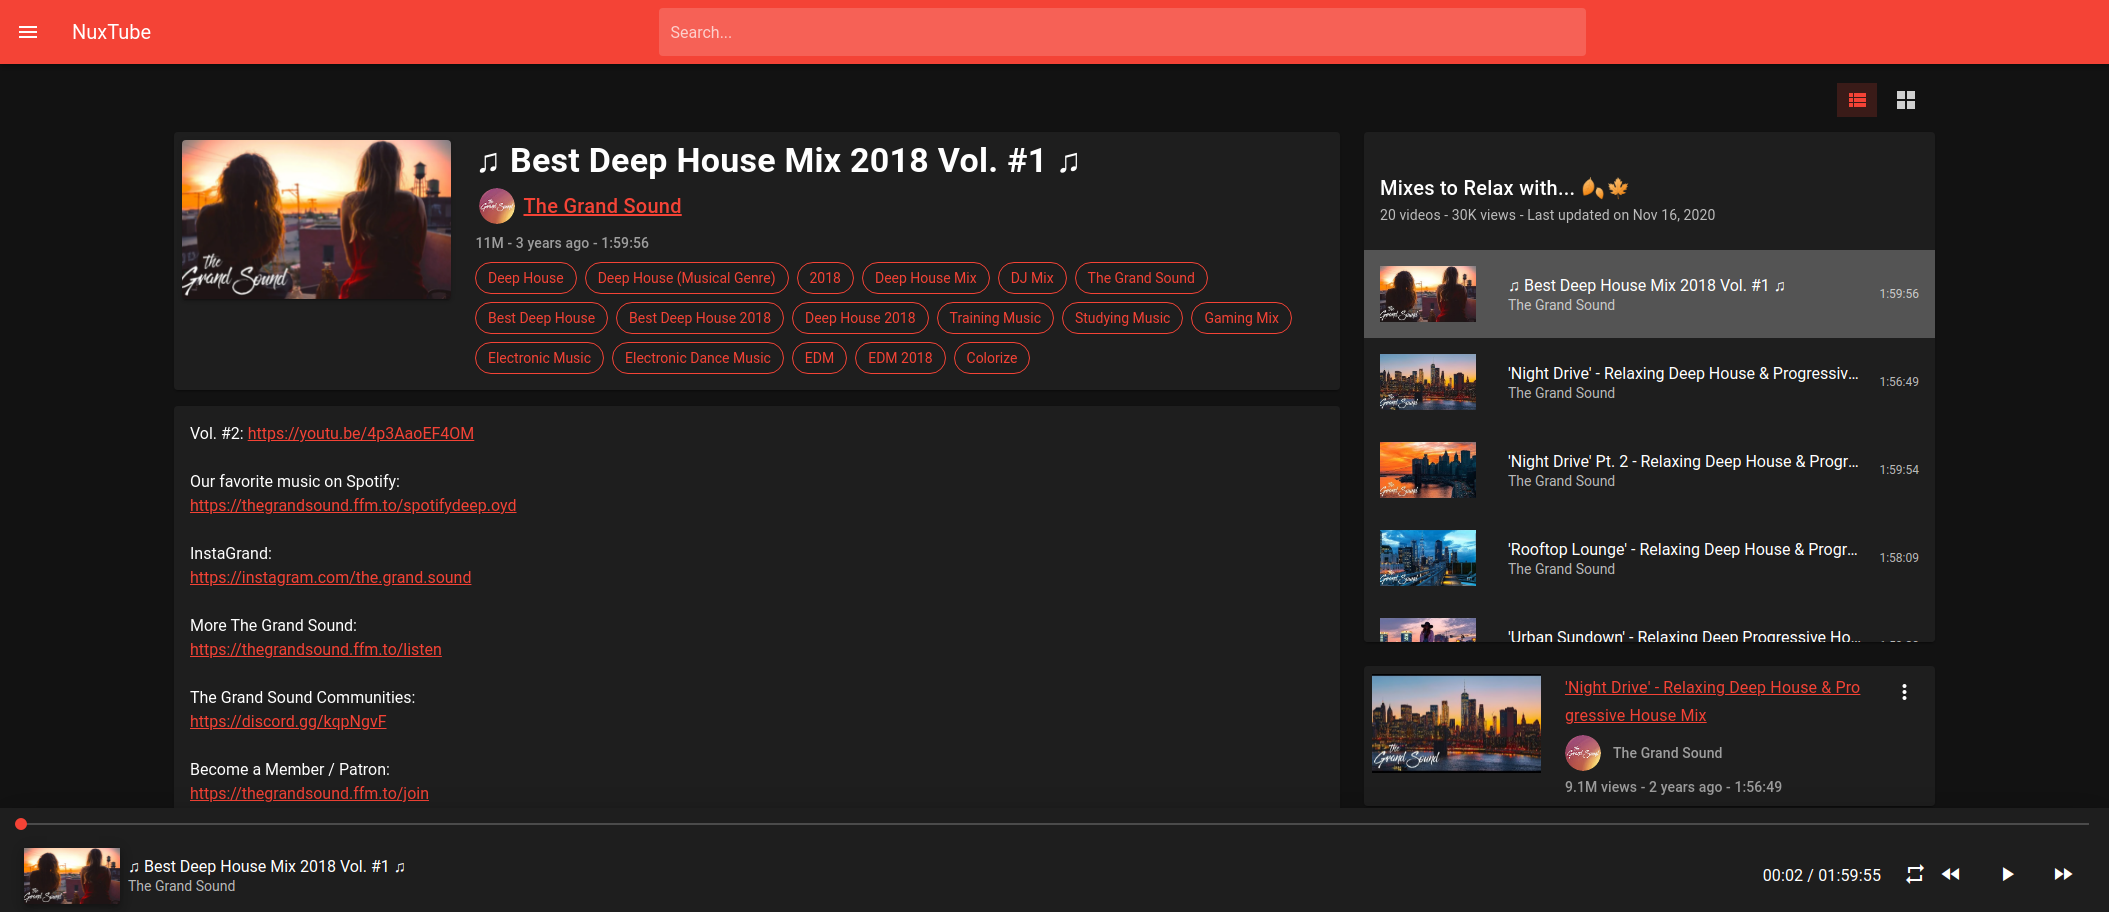Click 'Rooftop Lounge' playlist thumbnail
This screenshot has height=912, width=2109.
(x=1428, y=558)
